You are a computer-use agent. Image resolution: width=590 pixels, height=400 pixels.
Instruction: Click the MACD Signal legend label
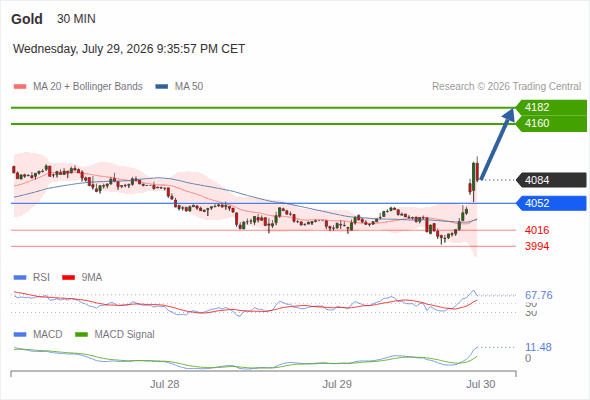(125, 335)
